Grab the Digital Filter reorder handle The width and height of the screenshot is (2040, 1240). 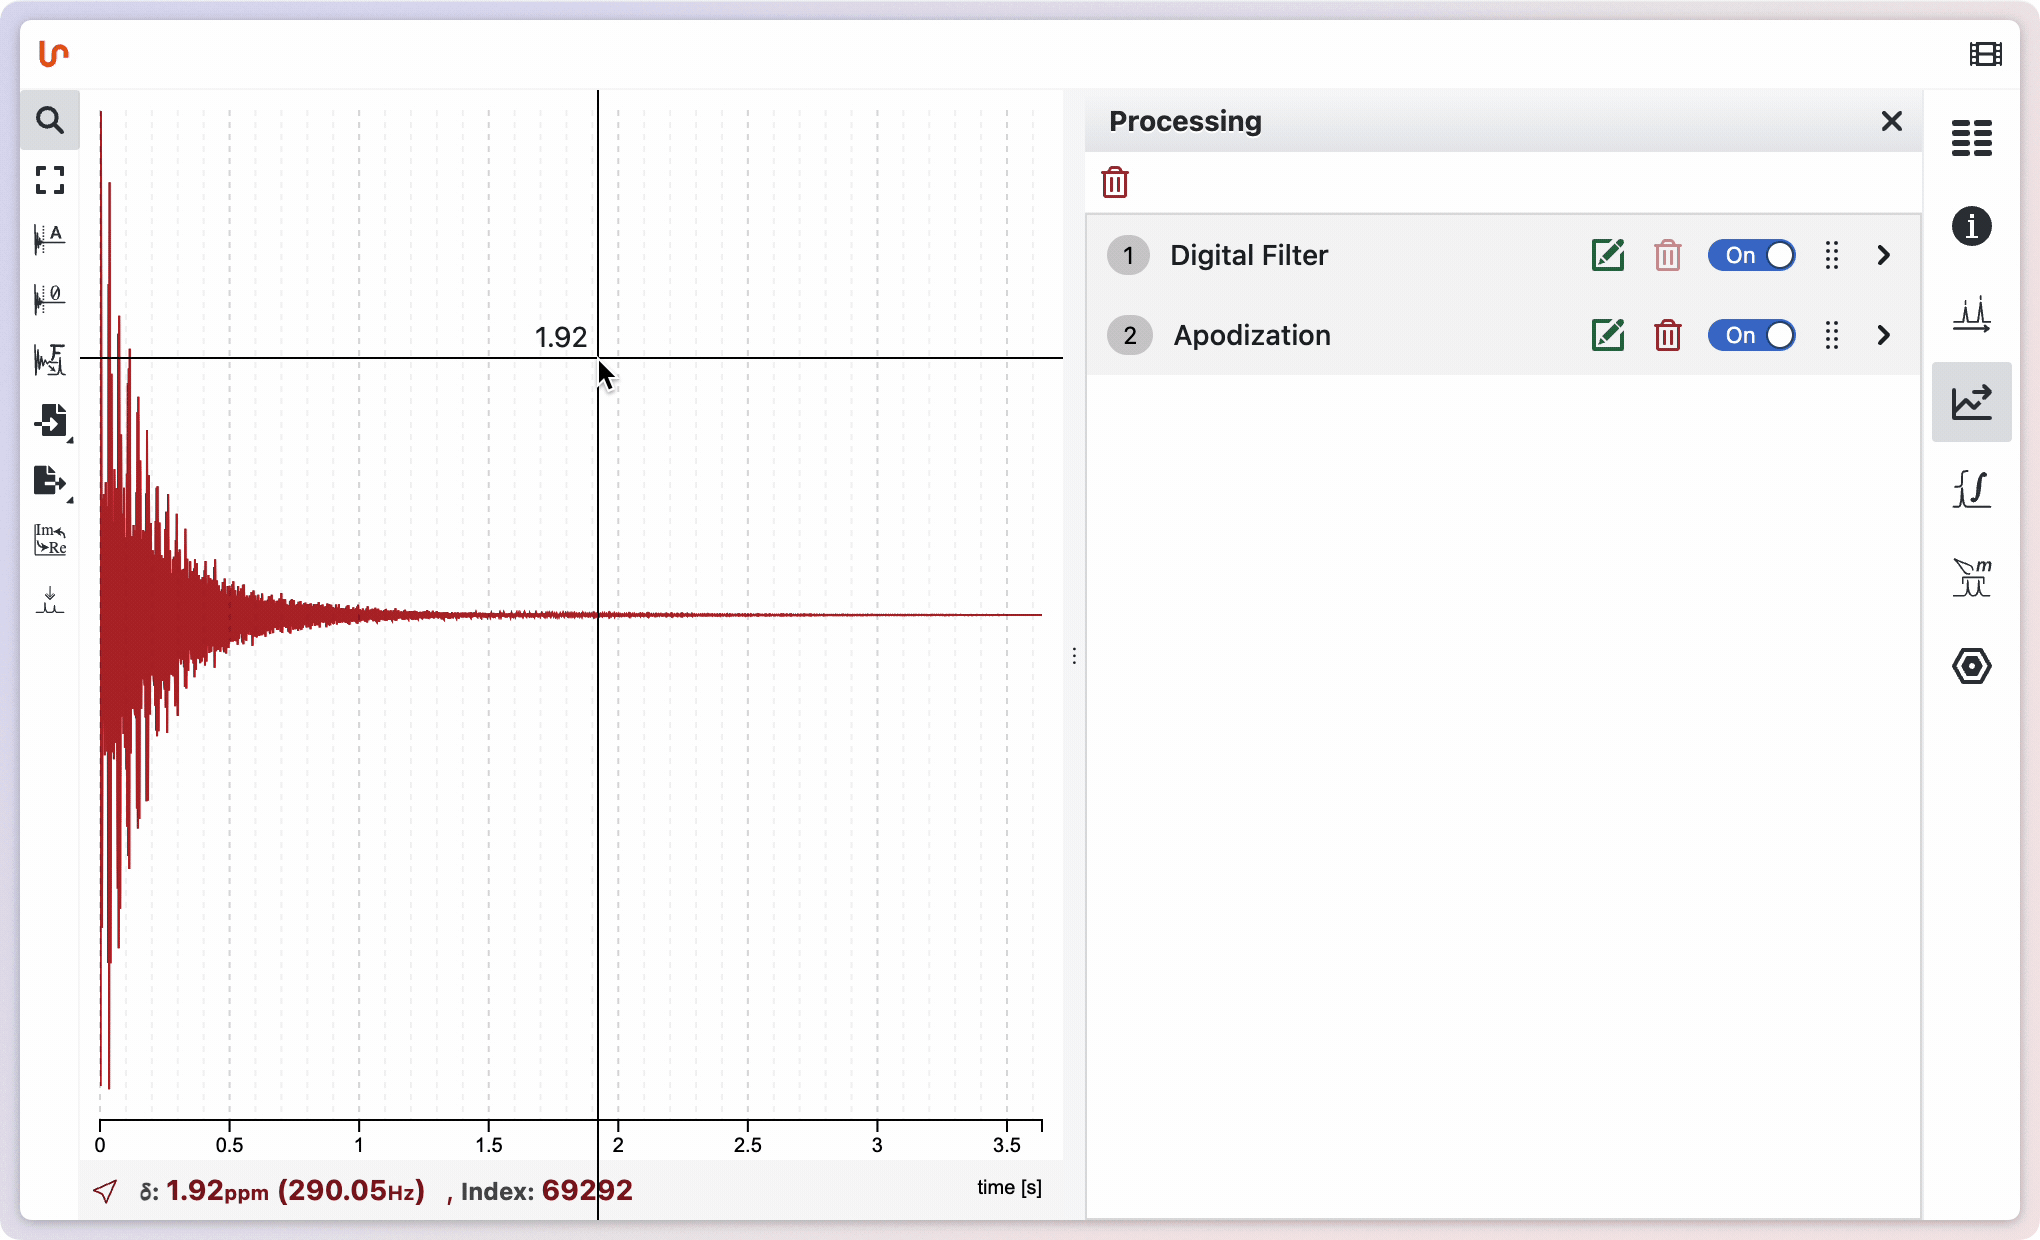(x=1831, y=255)
